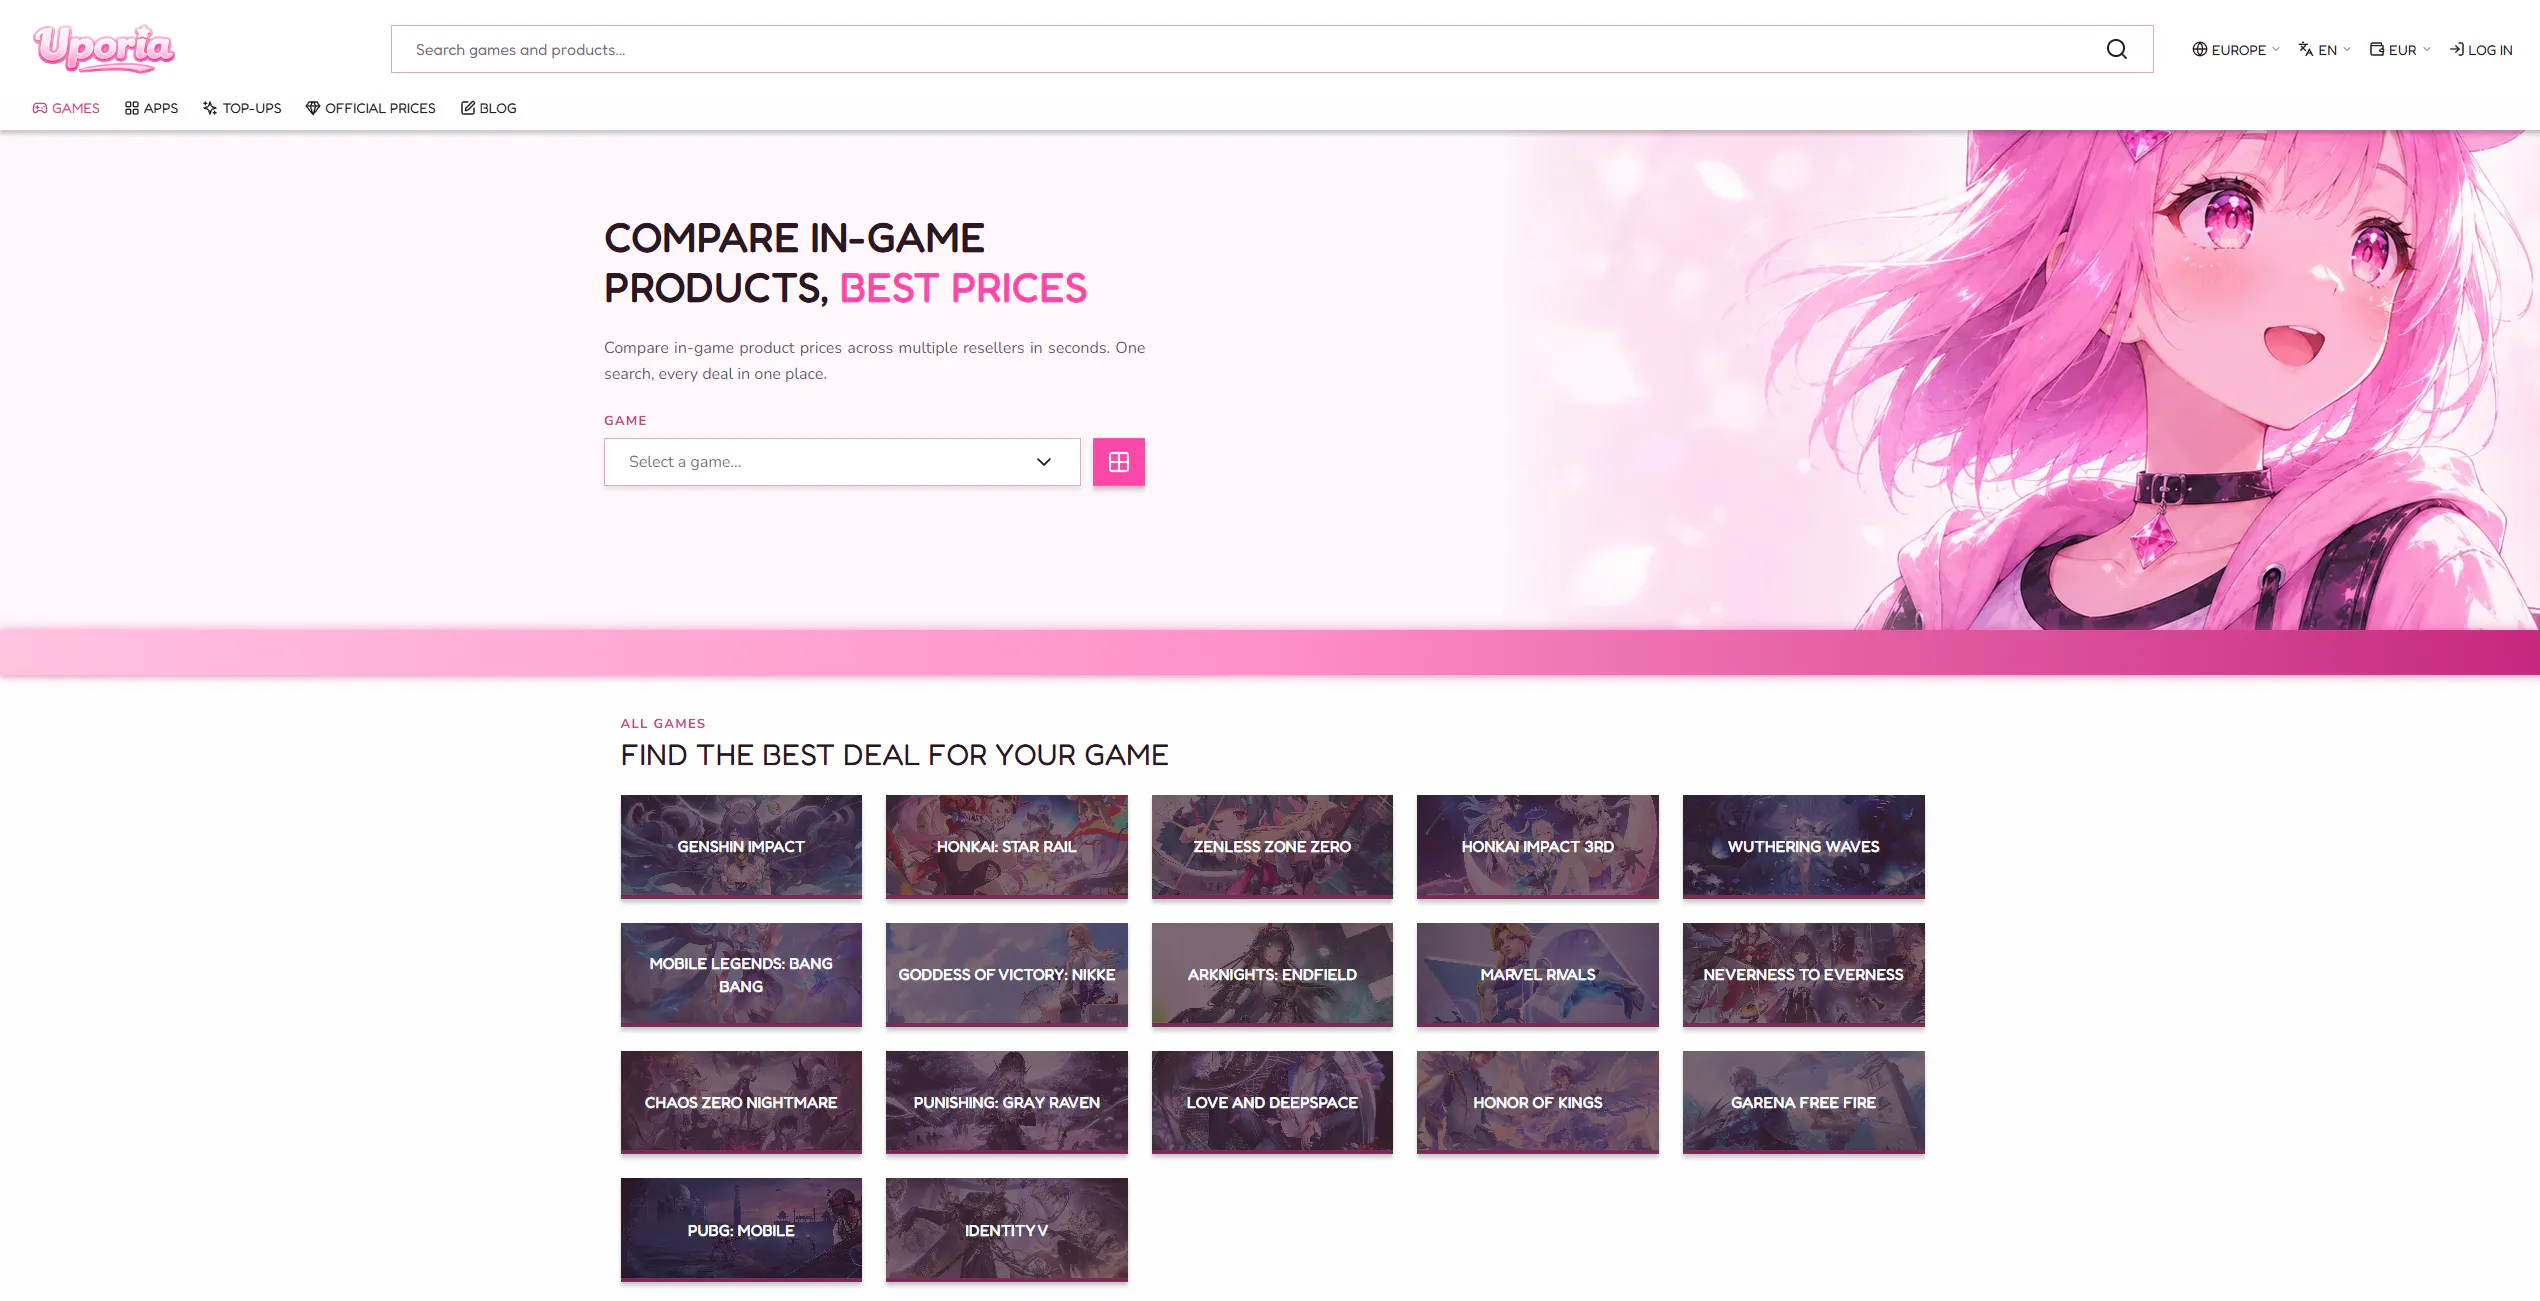
Task: Click the Uporia logo
Action: 104,48
